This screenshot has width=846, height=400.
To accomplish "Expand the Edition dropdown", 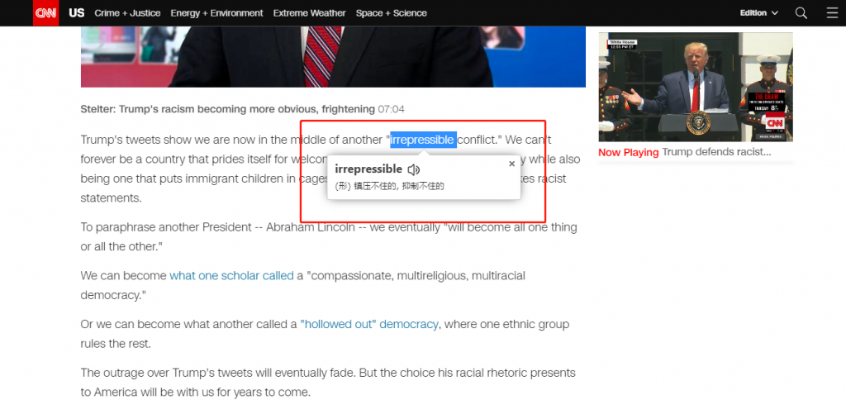I will coord(758,13).
